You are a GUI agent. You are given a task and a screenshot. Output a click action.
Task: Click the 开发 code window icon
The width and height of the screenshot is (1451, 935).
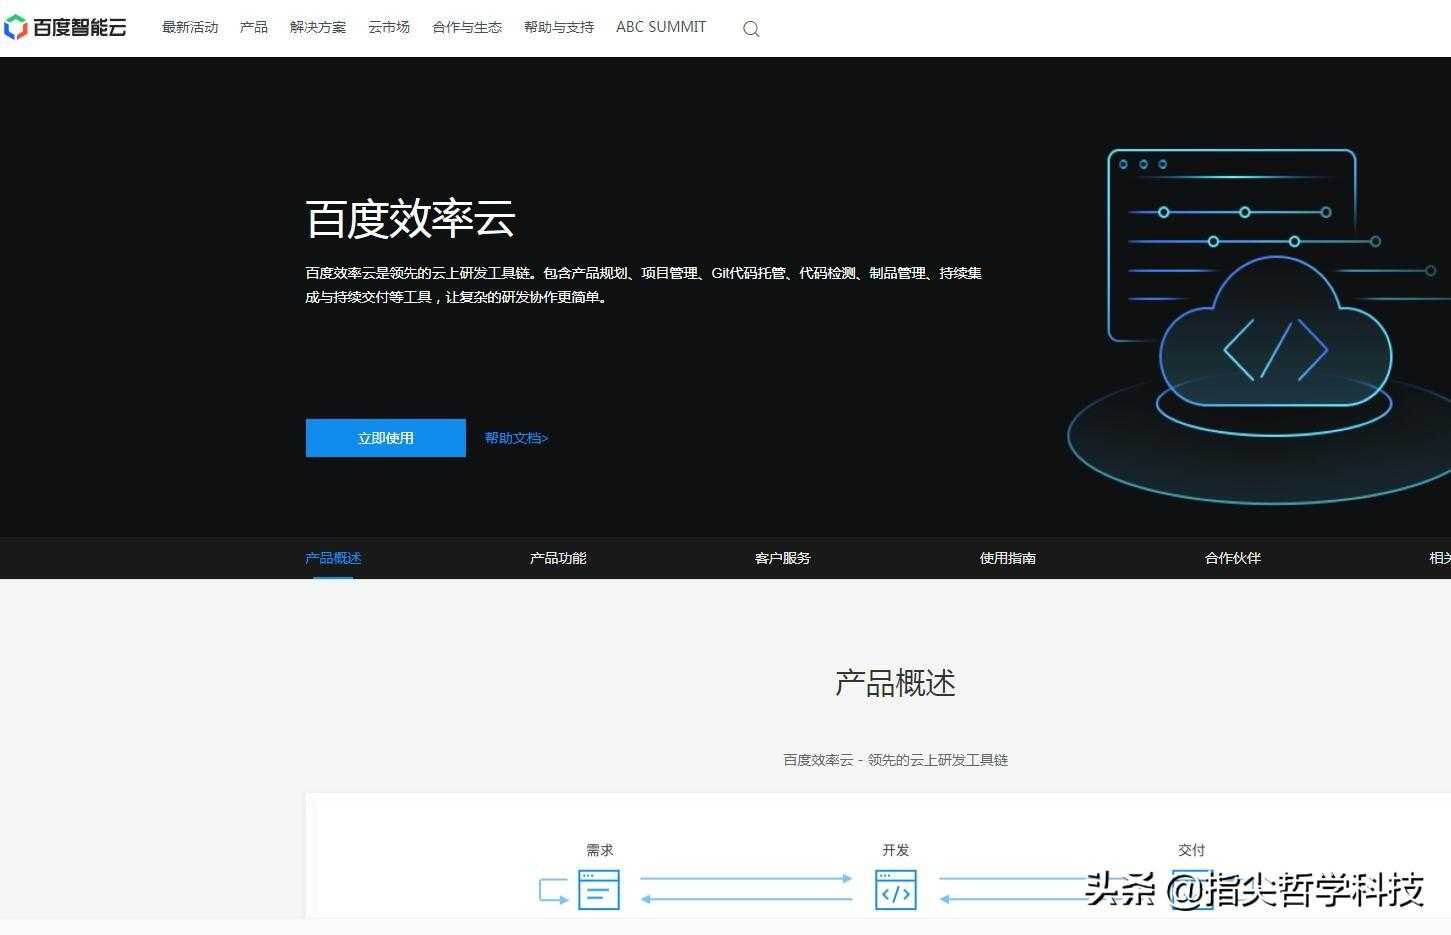(896, 890)
